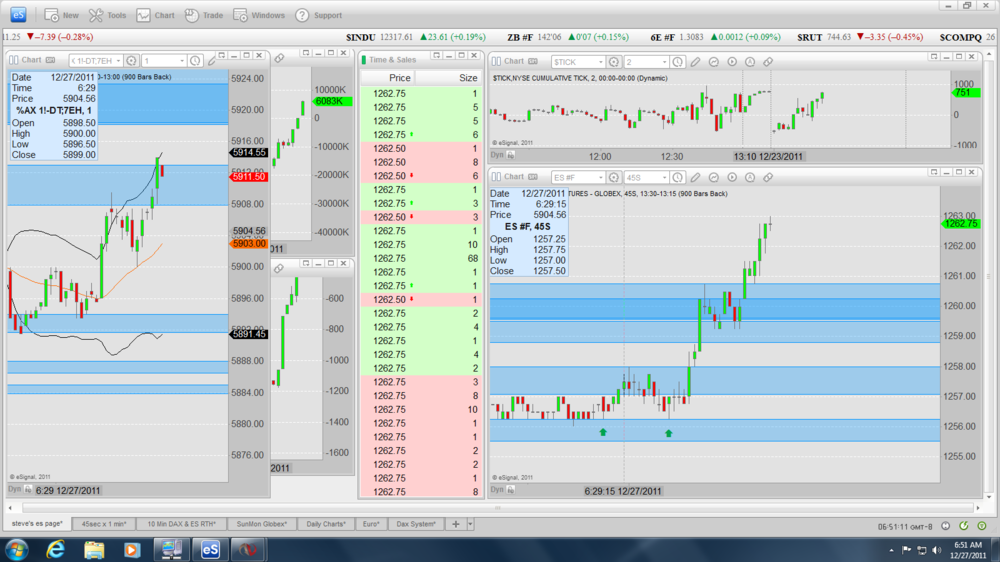Open studies icon in $TICK chart toolbar
This screenshot has height=562, width=1000.
tap(714, 62)
